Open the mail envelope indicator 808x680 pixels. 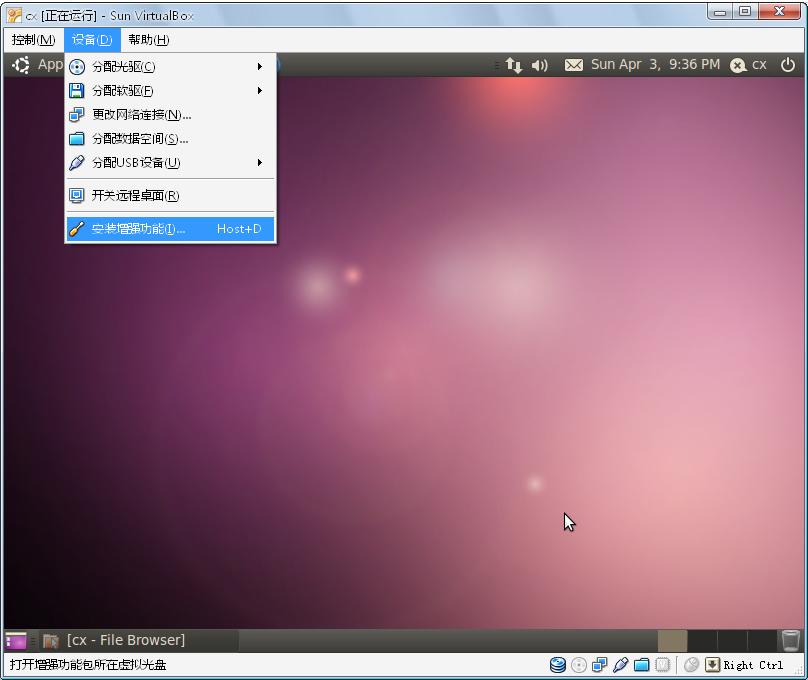coord(574,65)
